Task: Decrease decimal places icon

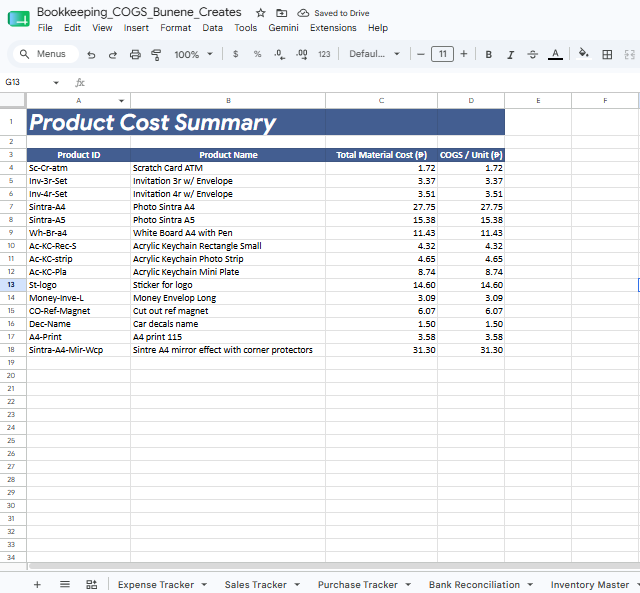Action: (279, 54)
